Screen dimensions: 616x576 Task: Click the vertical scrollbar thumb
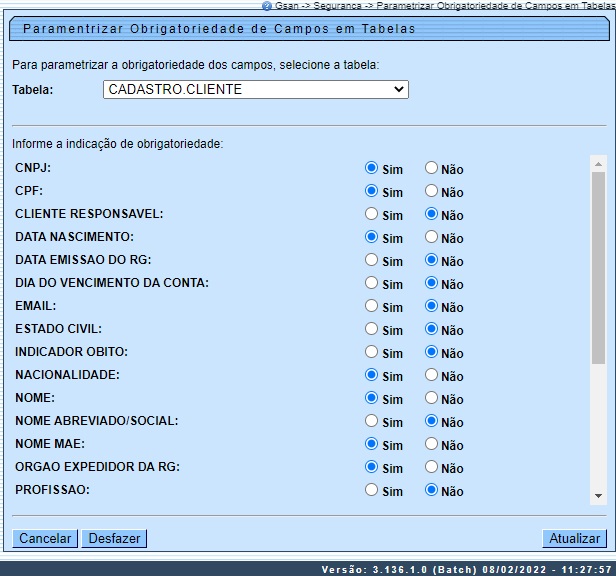598,270
